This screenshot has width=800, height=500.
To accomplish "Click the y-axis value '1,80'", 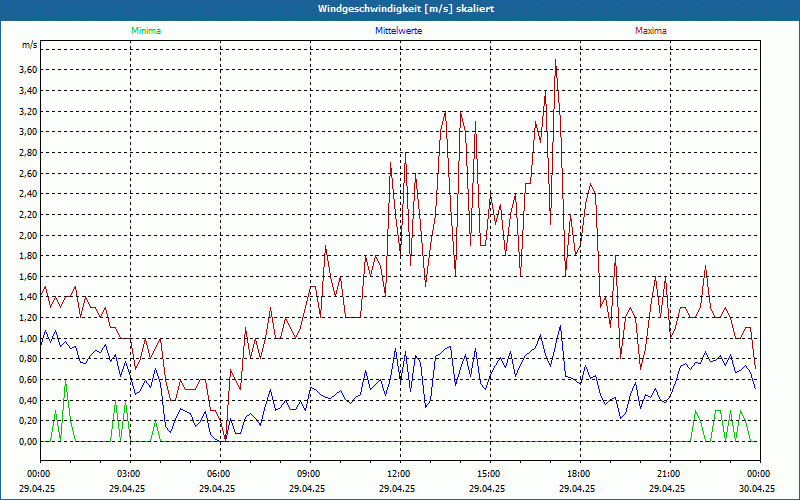I will 28,256.
